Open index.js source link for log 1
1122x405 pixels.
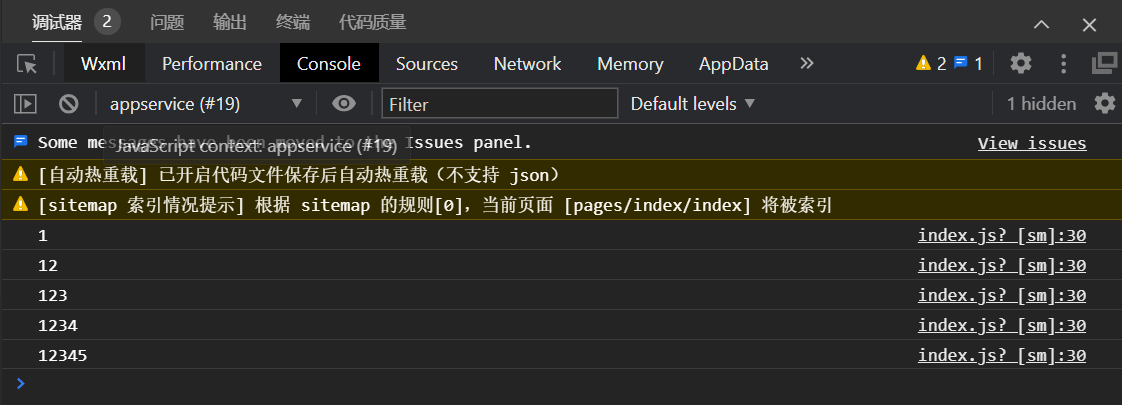coord(1002,235)
